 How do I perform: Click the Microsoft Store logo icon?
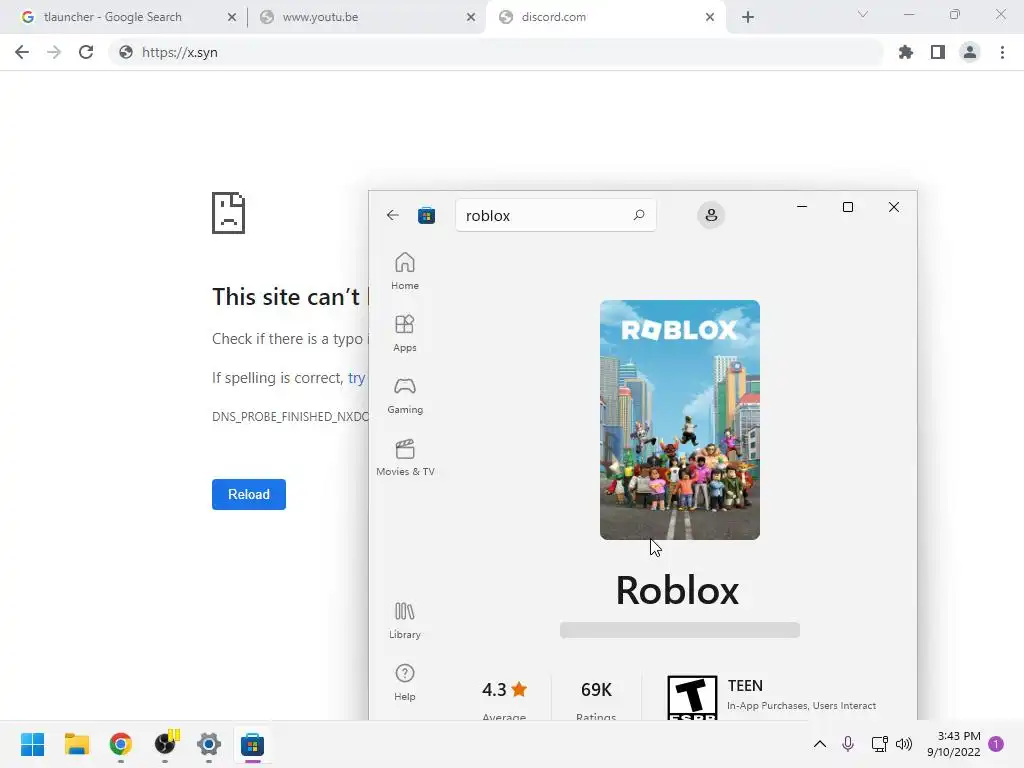click(x=426, y=216)
